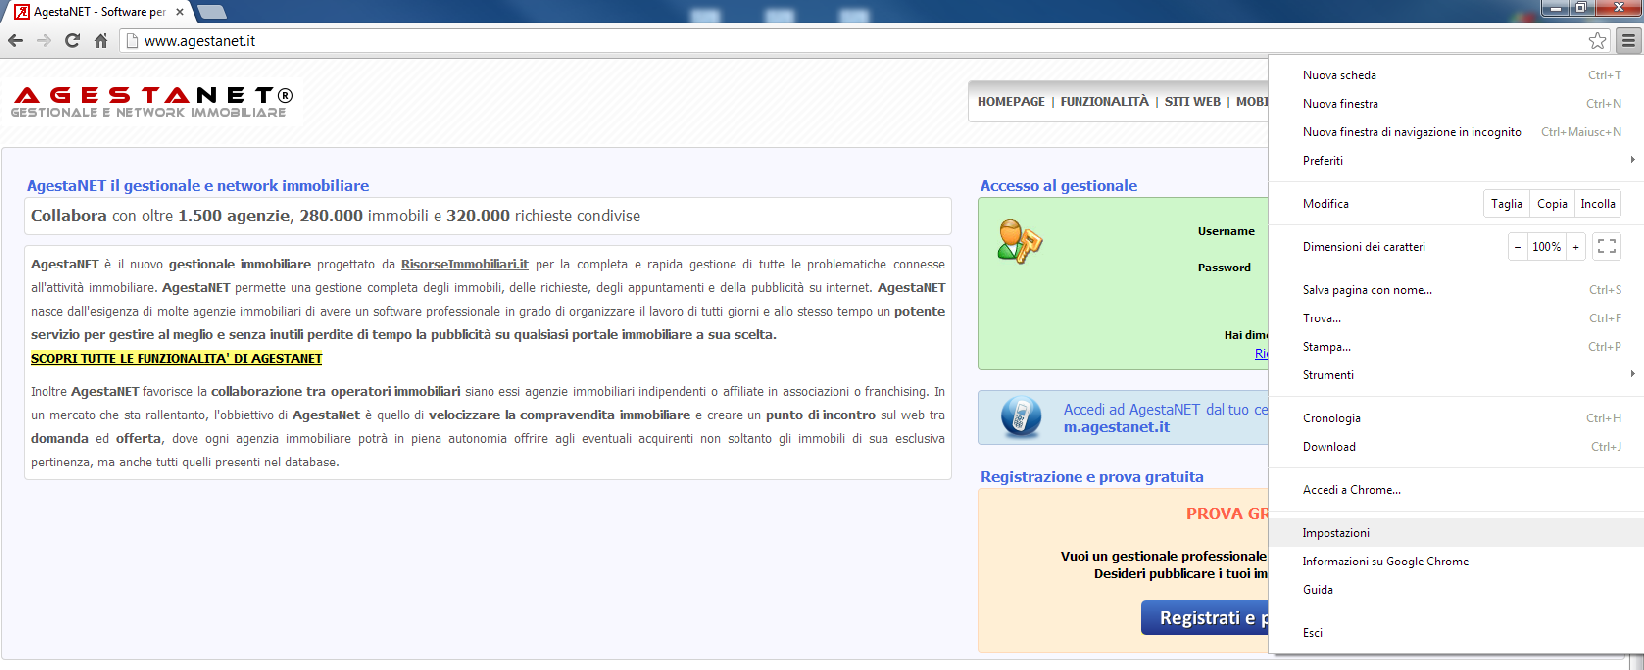Viewport: 1644px width, 670px height.
Task: Click the Taglia button
Action: point(1506,204)
